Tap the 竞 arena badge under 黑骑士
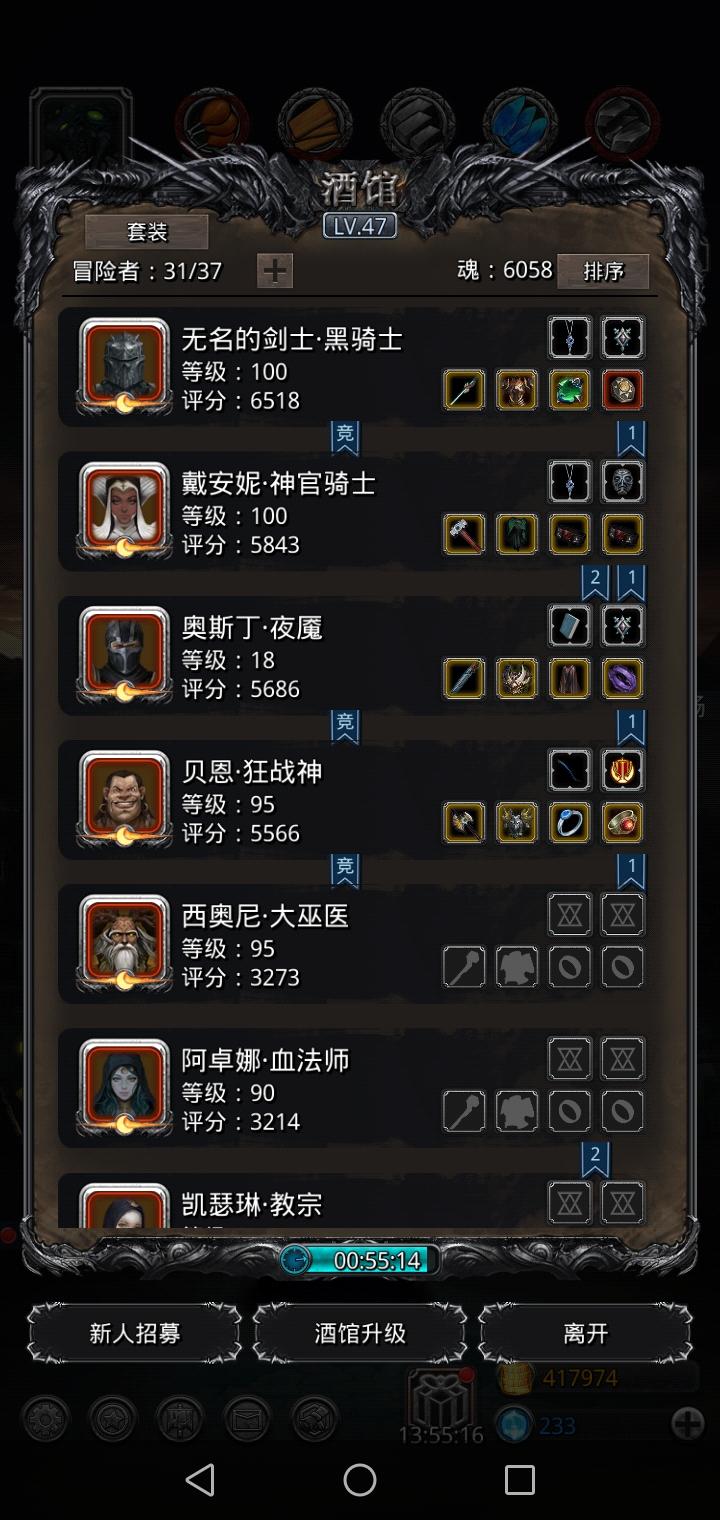720x1520 pixels. click(x=345, y=436)
